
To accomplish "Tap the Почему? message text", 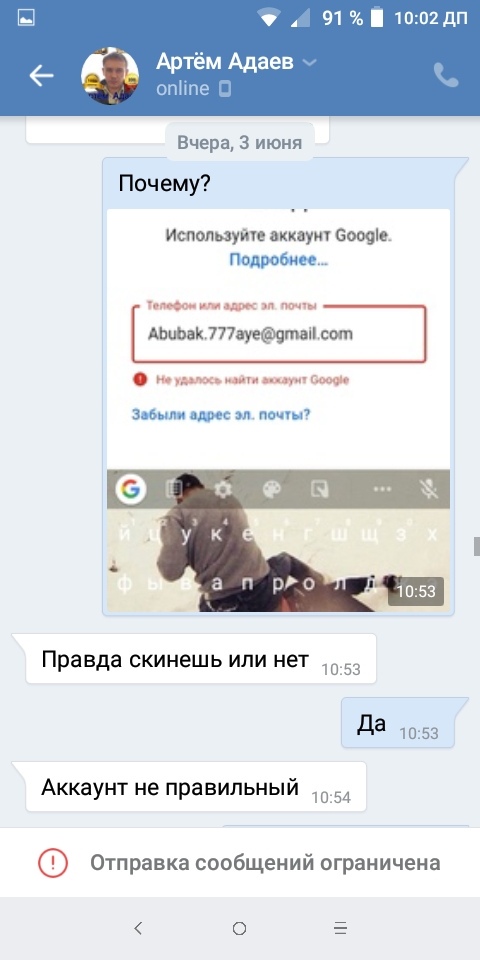I will point(164,184).
